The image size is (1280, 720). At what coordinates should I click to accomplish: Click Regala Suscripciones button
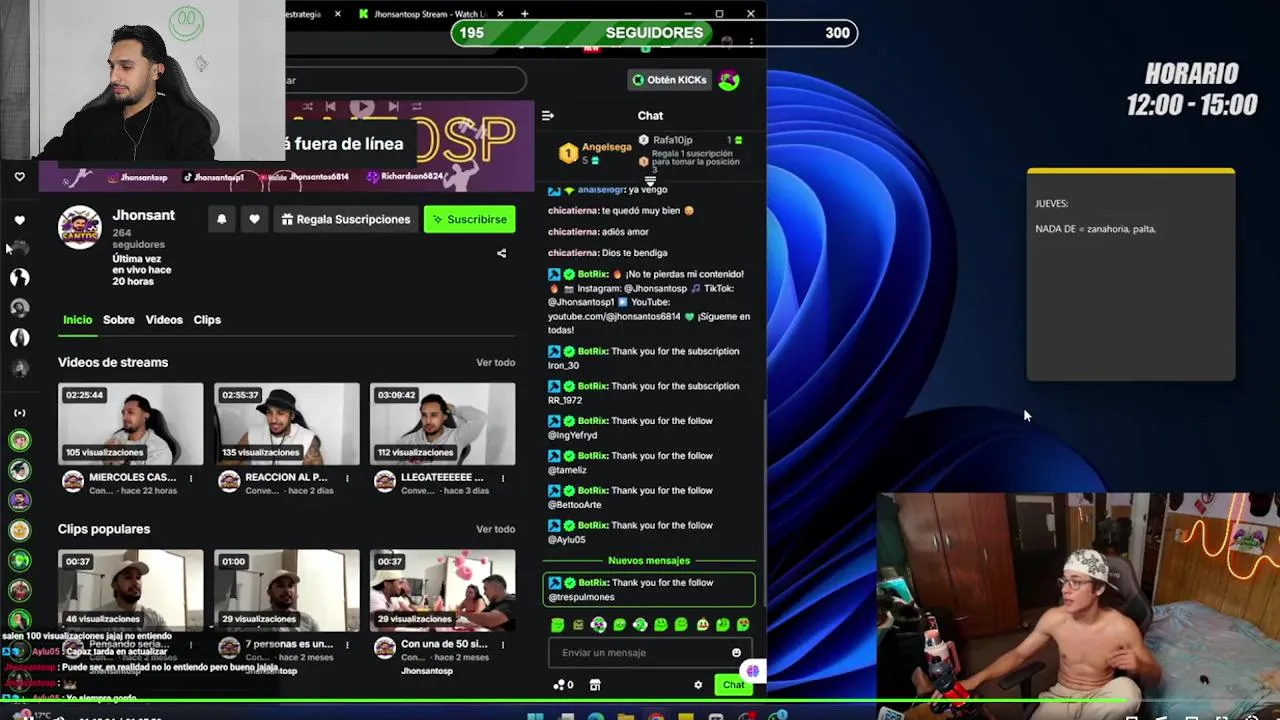[x=345, y=219]
